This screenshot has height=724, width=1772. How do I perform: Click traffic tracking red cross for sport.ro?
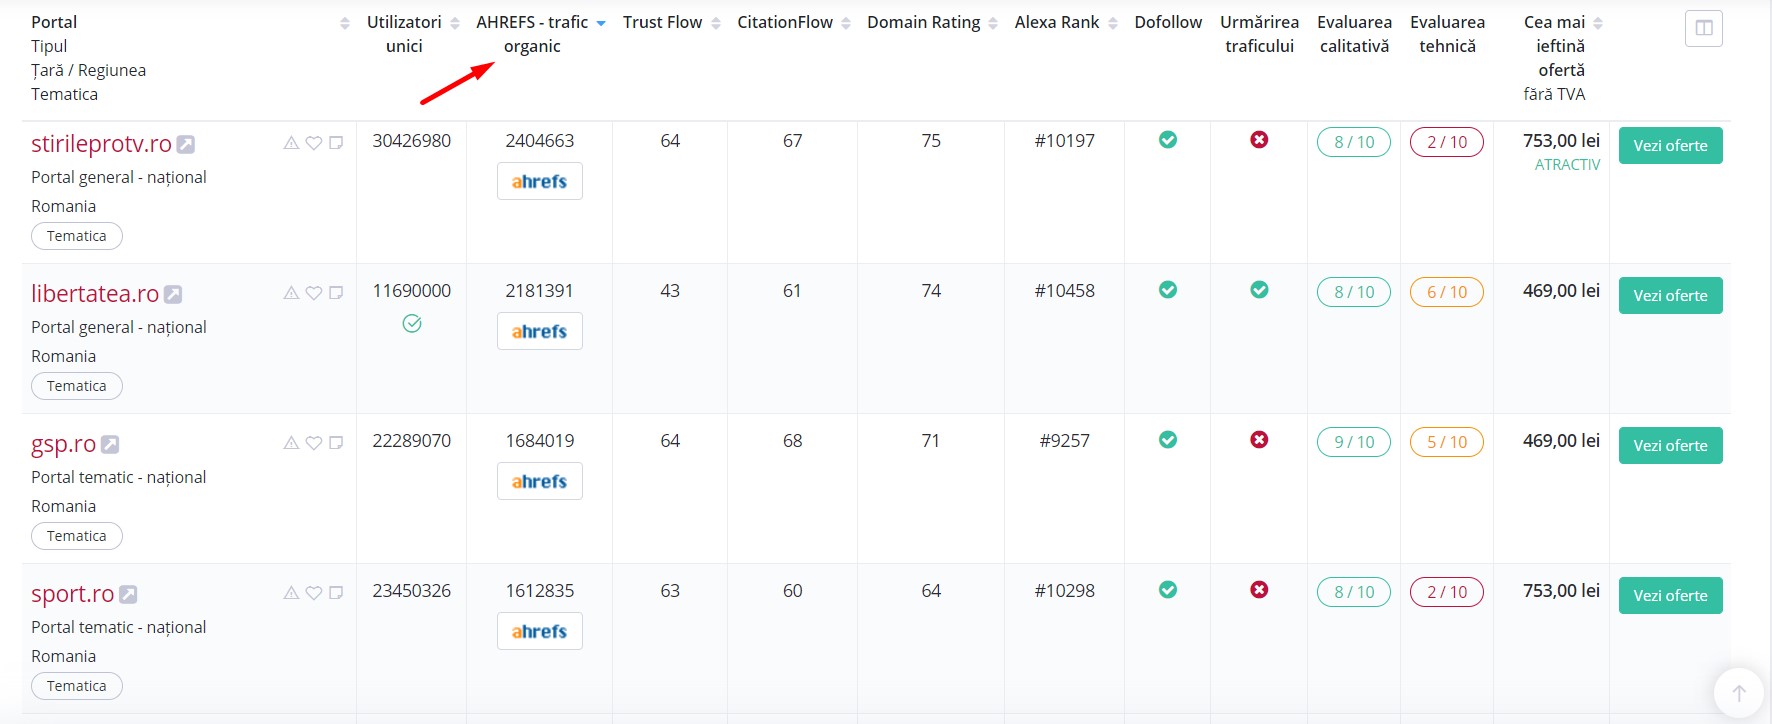pyautogui.click(x=1260, y=590)
